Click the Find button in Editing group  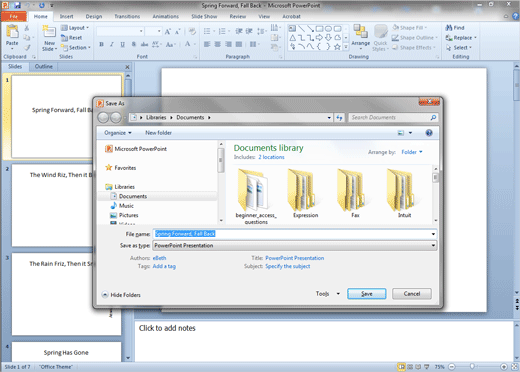click(455, 28)
